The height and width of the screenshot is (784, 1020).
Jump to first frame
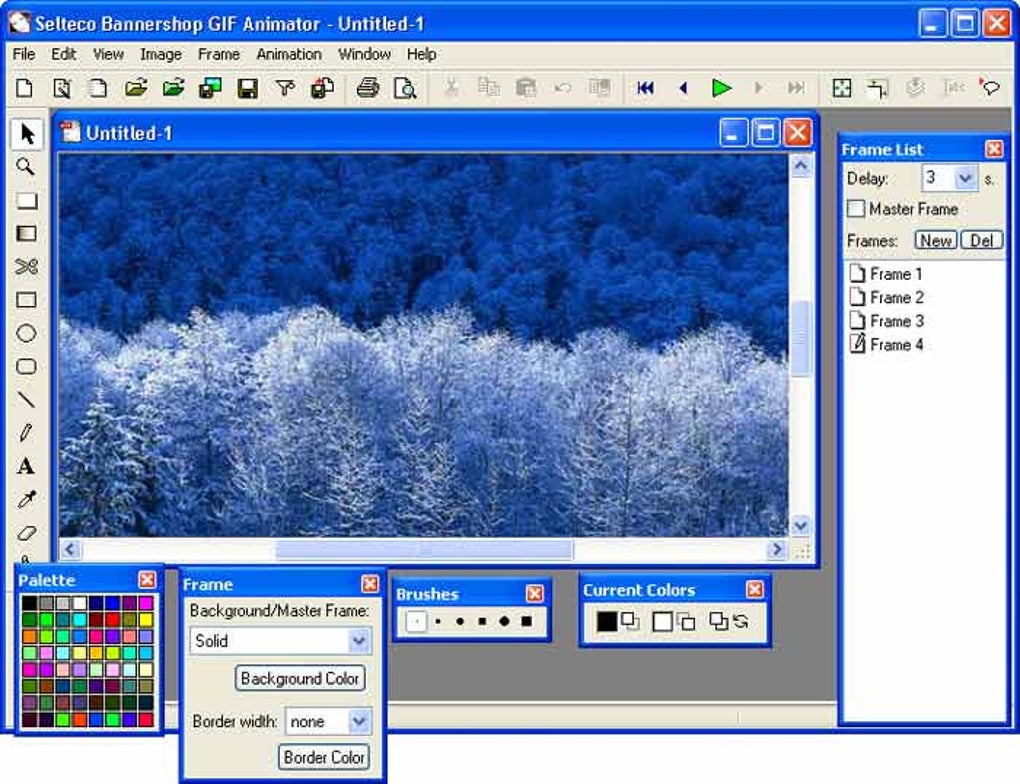[645, 88]
